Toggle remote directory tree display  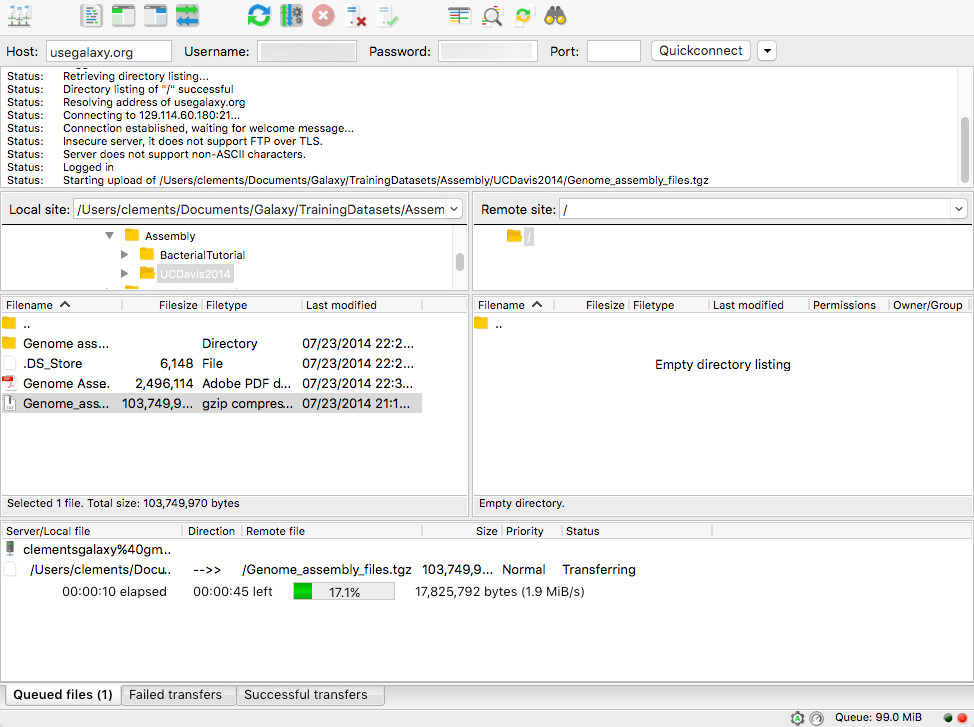point(155,16)
